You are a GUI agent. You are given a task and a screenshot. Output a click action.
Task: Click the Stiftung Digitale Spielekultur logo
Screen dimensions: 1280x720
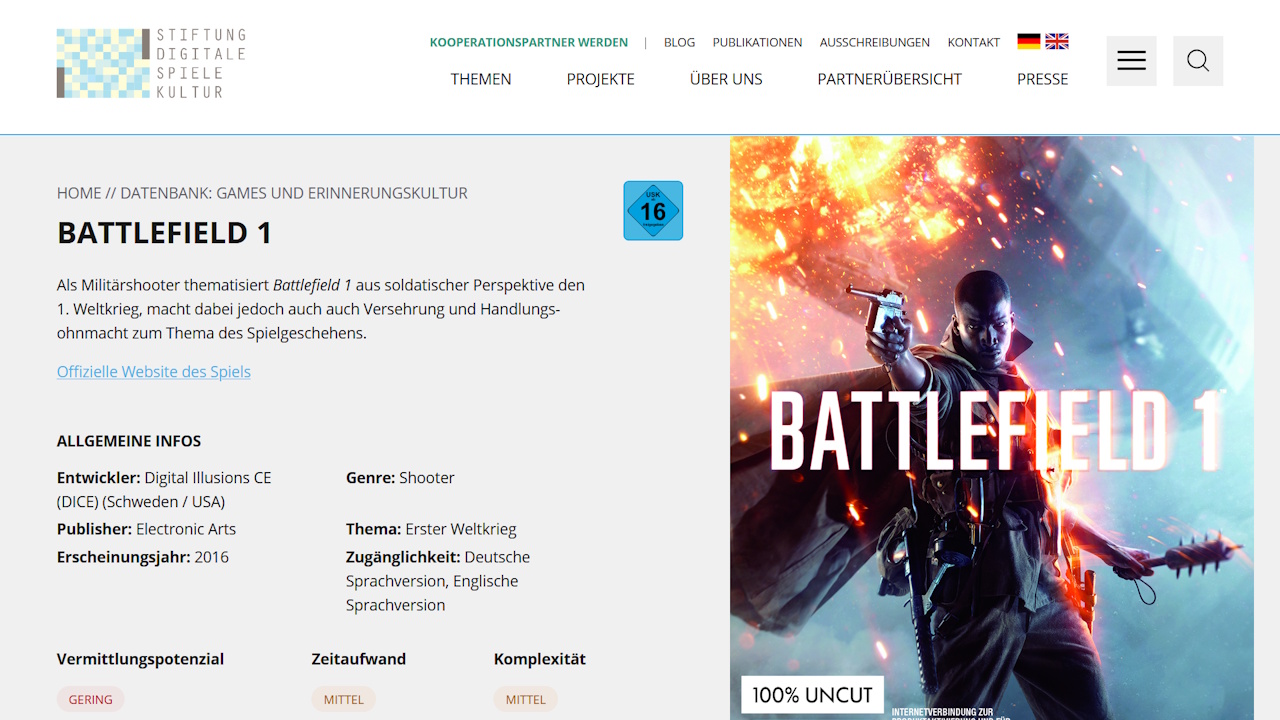pos(151,63)
